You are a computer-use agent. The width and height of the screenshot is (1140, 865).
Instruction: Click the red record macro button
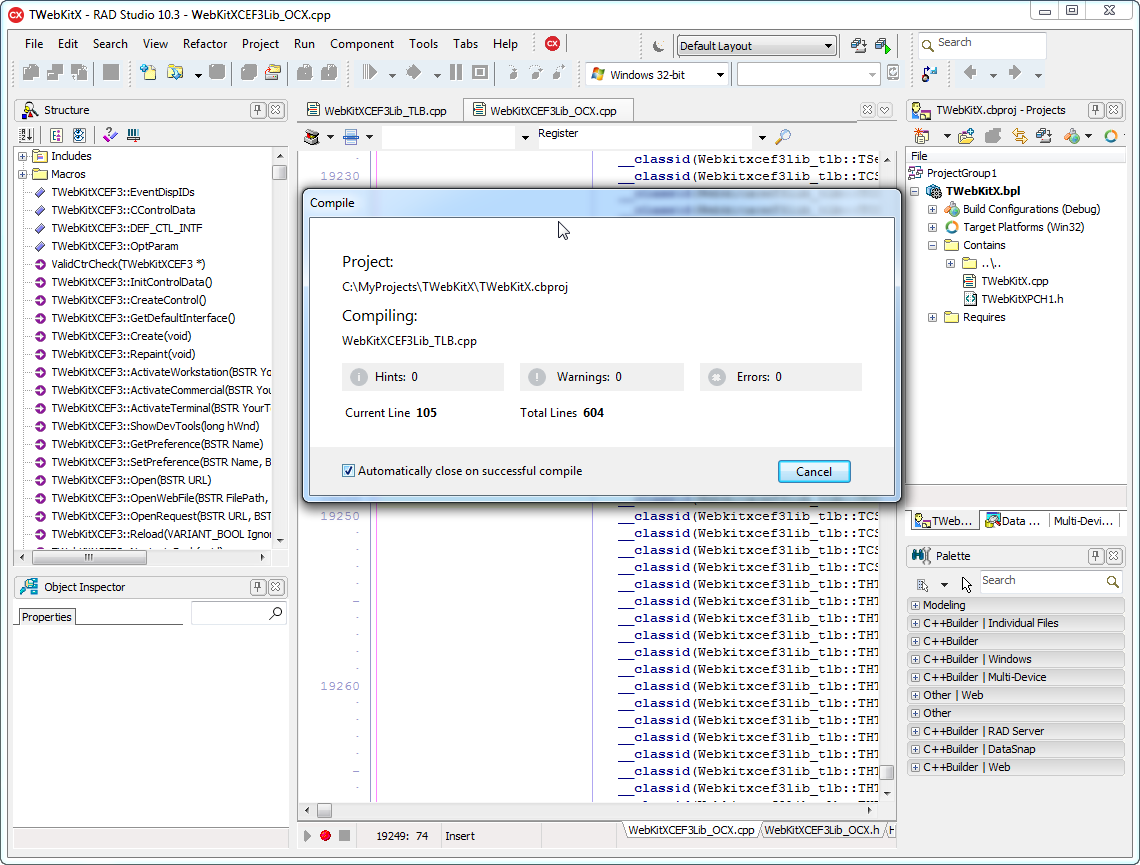click(326, 836)
